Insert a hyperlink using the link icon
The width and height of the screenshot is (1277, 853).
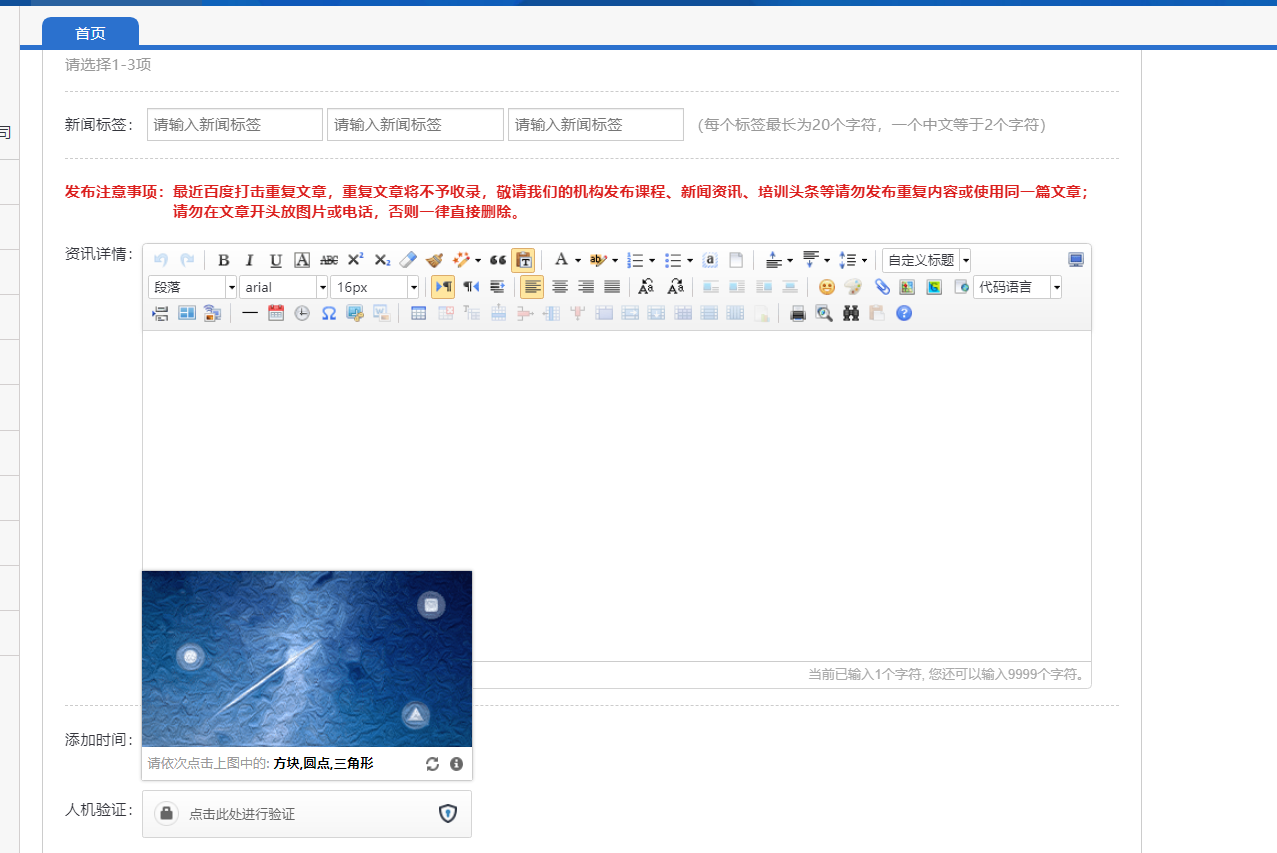tap(881, 287)
